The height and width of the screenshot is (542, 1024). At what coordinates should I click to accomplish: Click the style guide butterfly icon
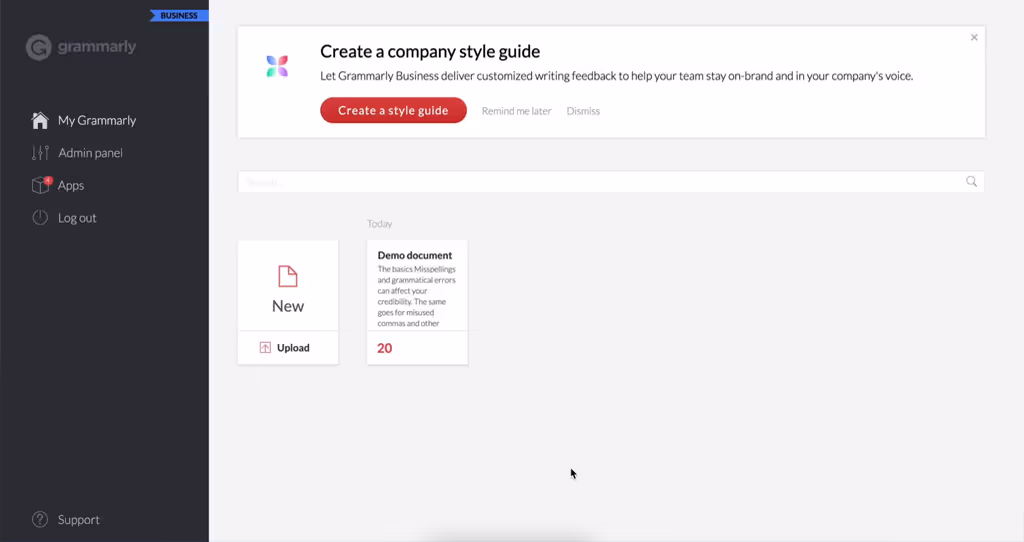(x=277, y=66)
